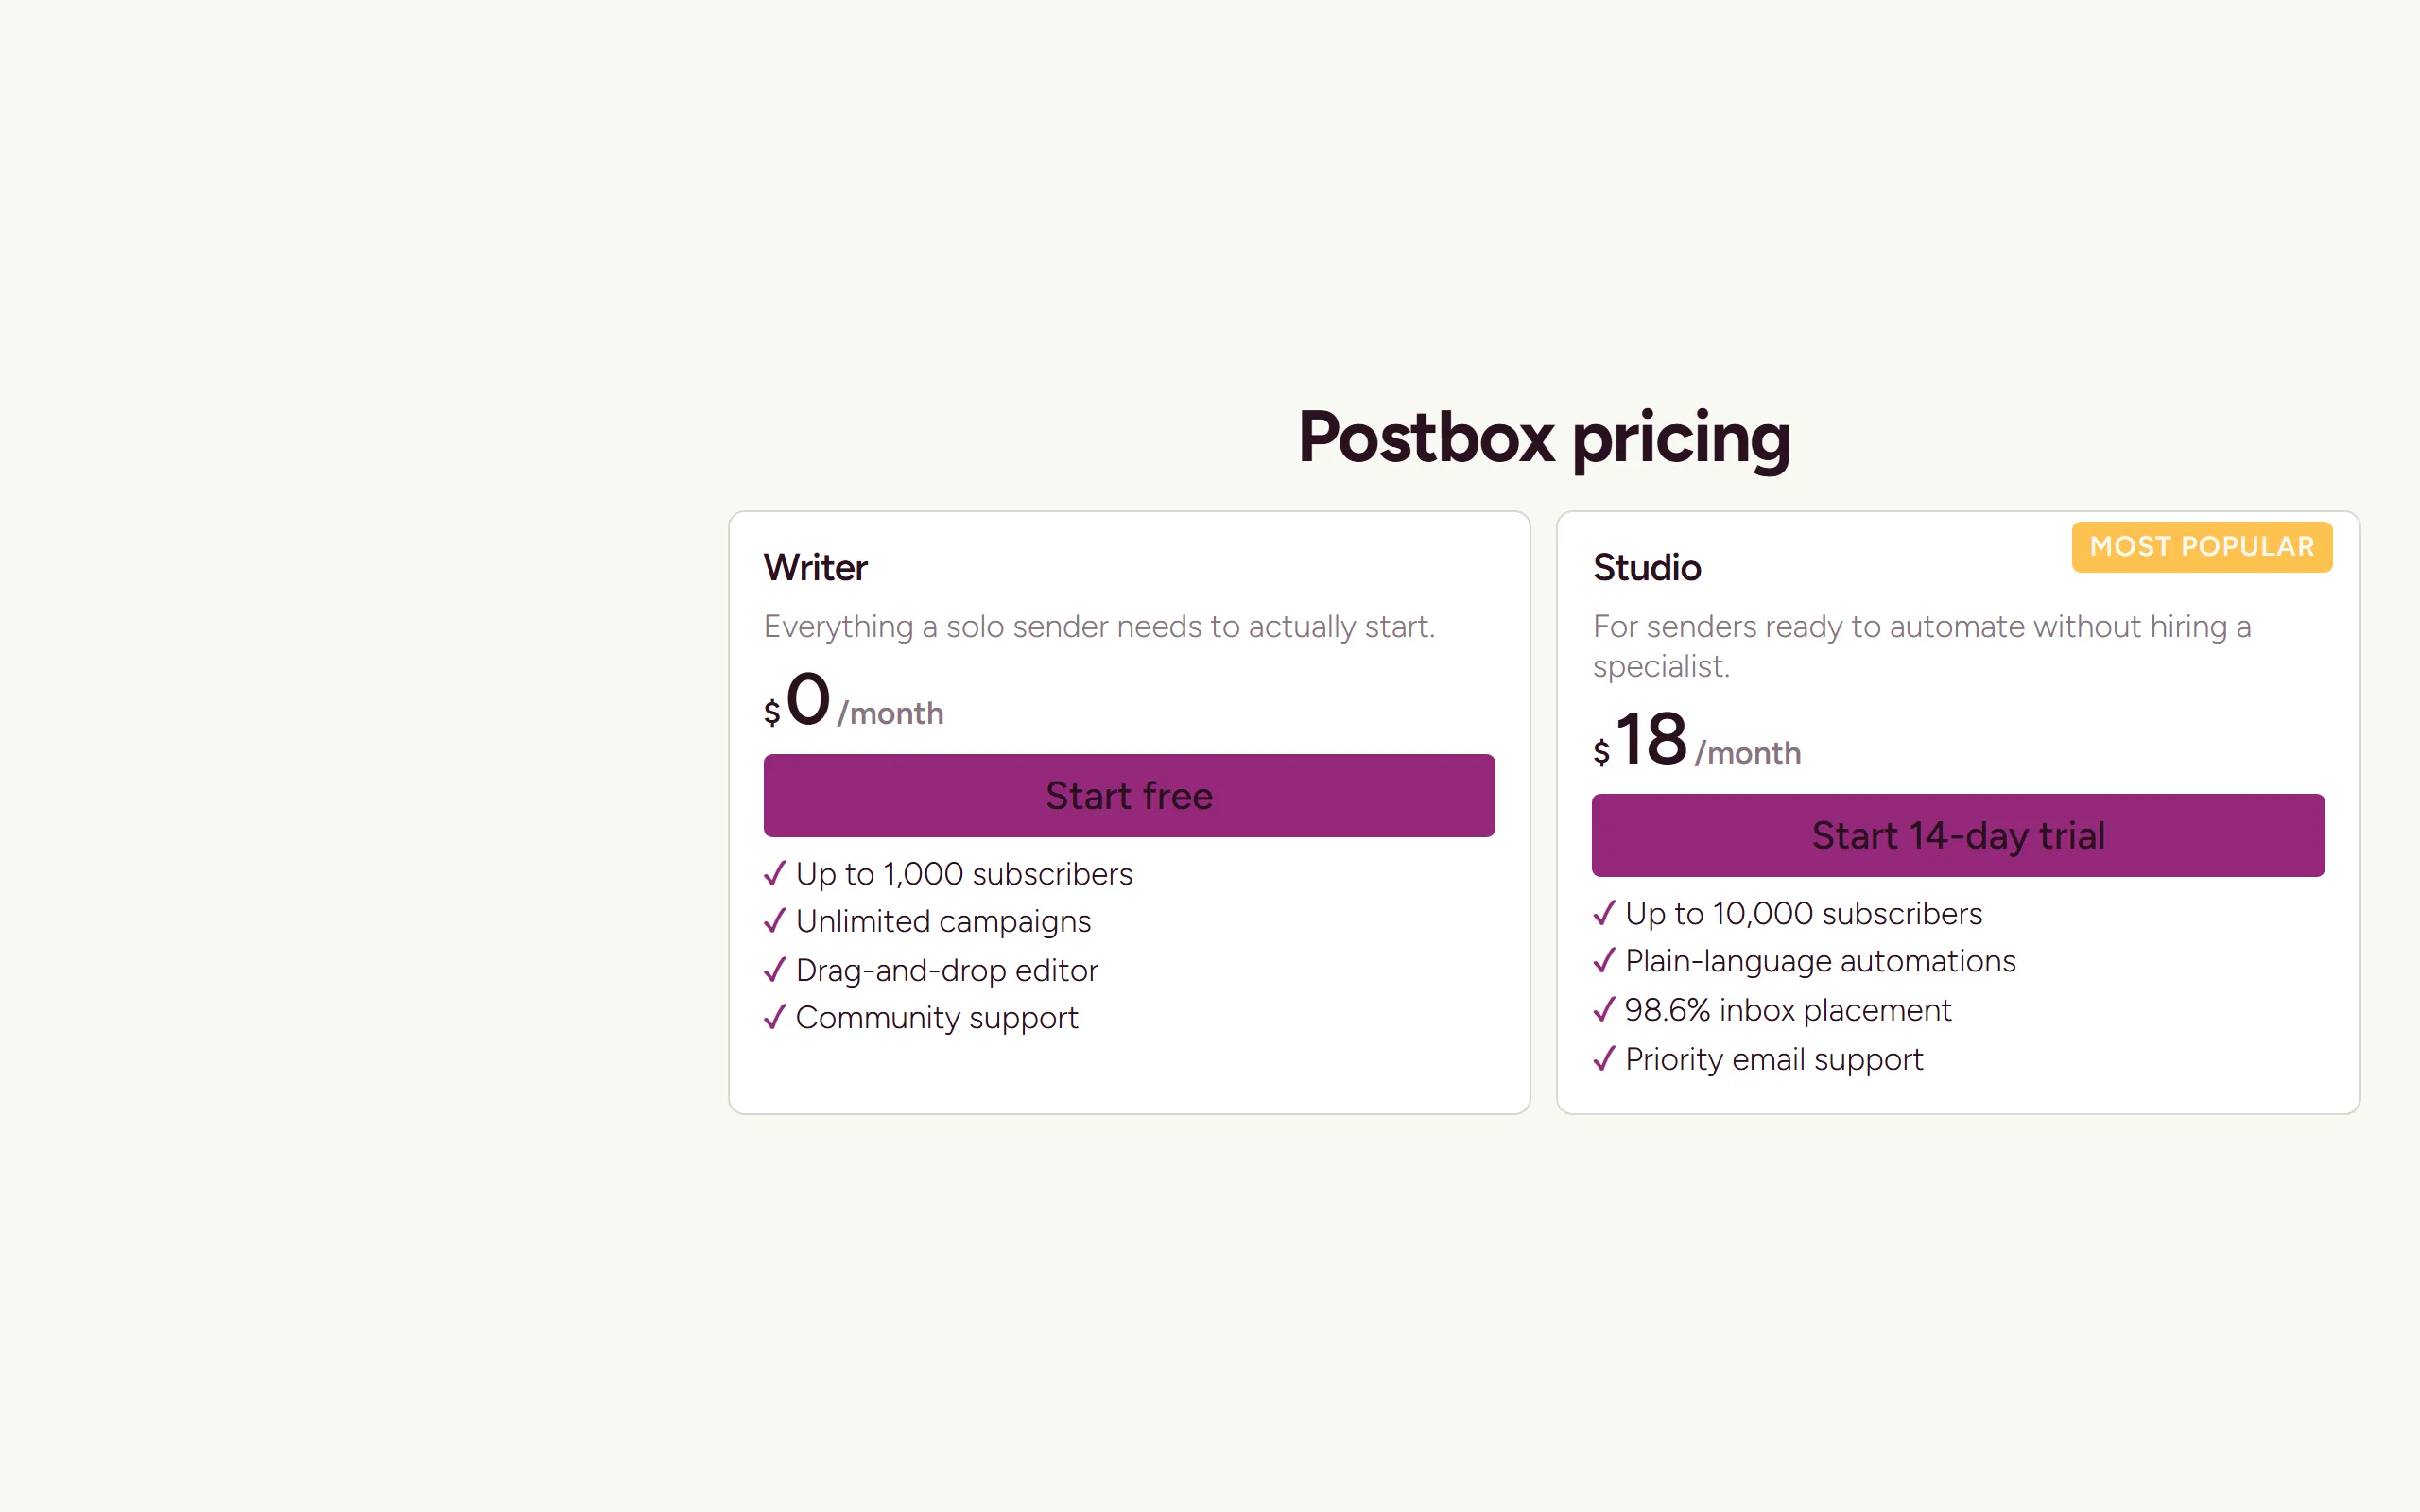Viewport: 2420px width, 1512px height.
Task: Click the Start free button
Action: click(x=1129, y=795)
